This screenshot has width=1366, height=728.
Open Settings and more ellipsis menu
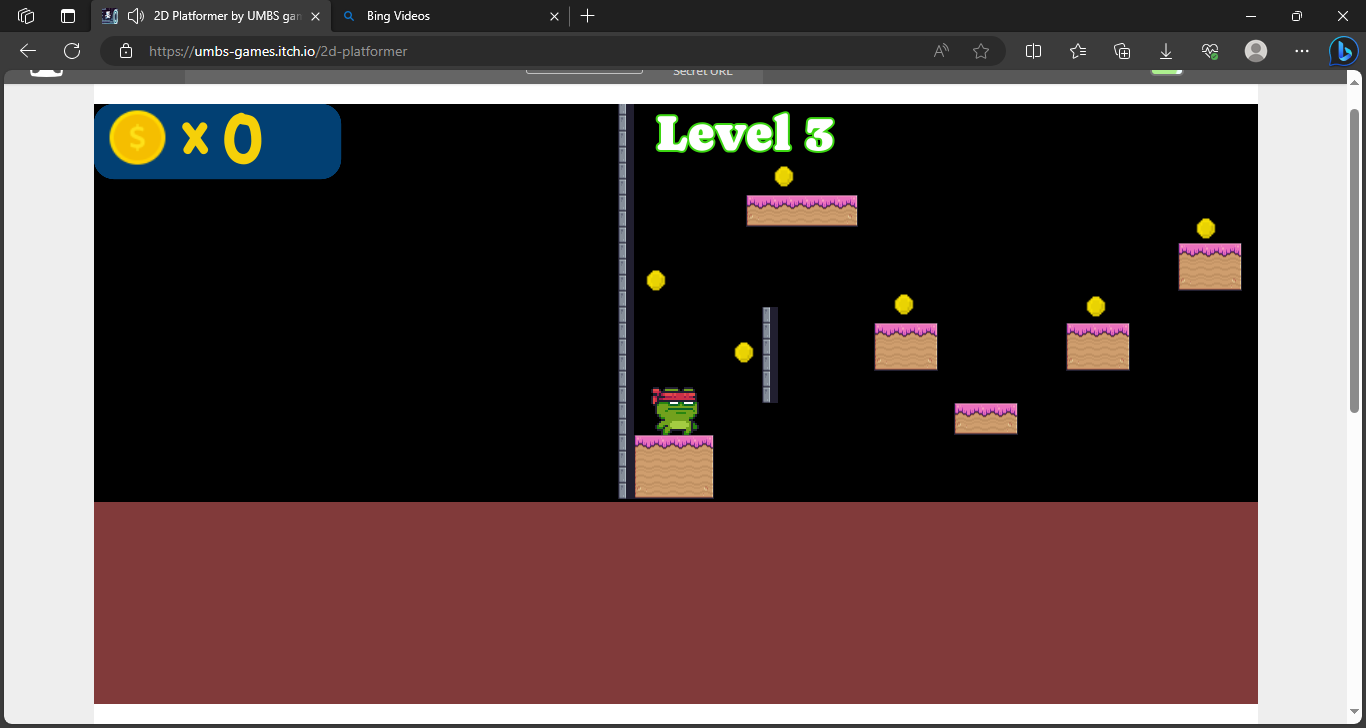point(1301,51)
